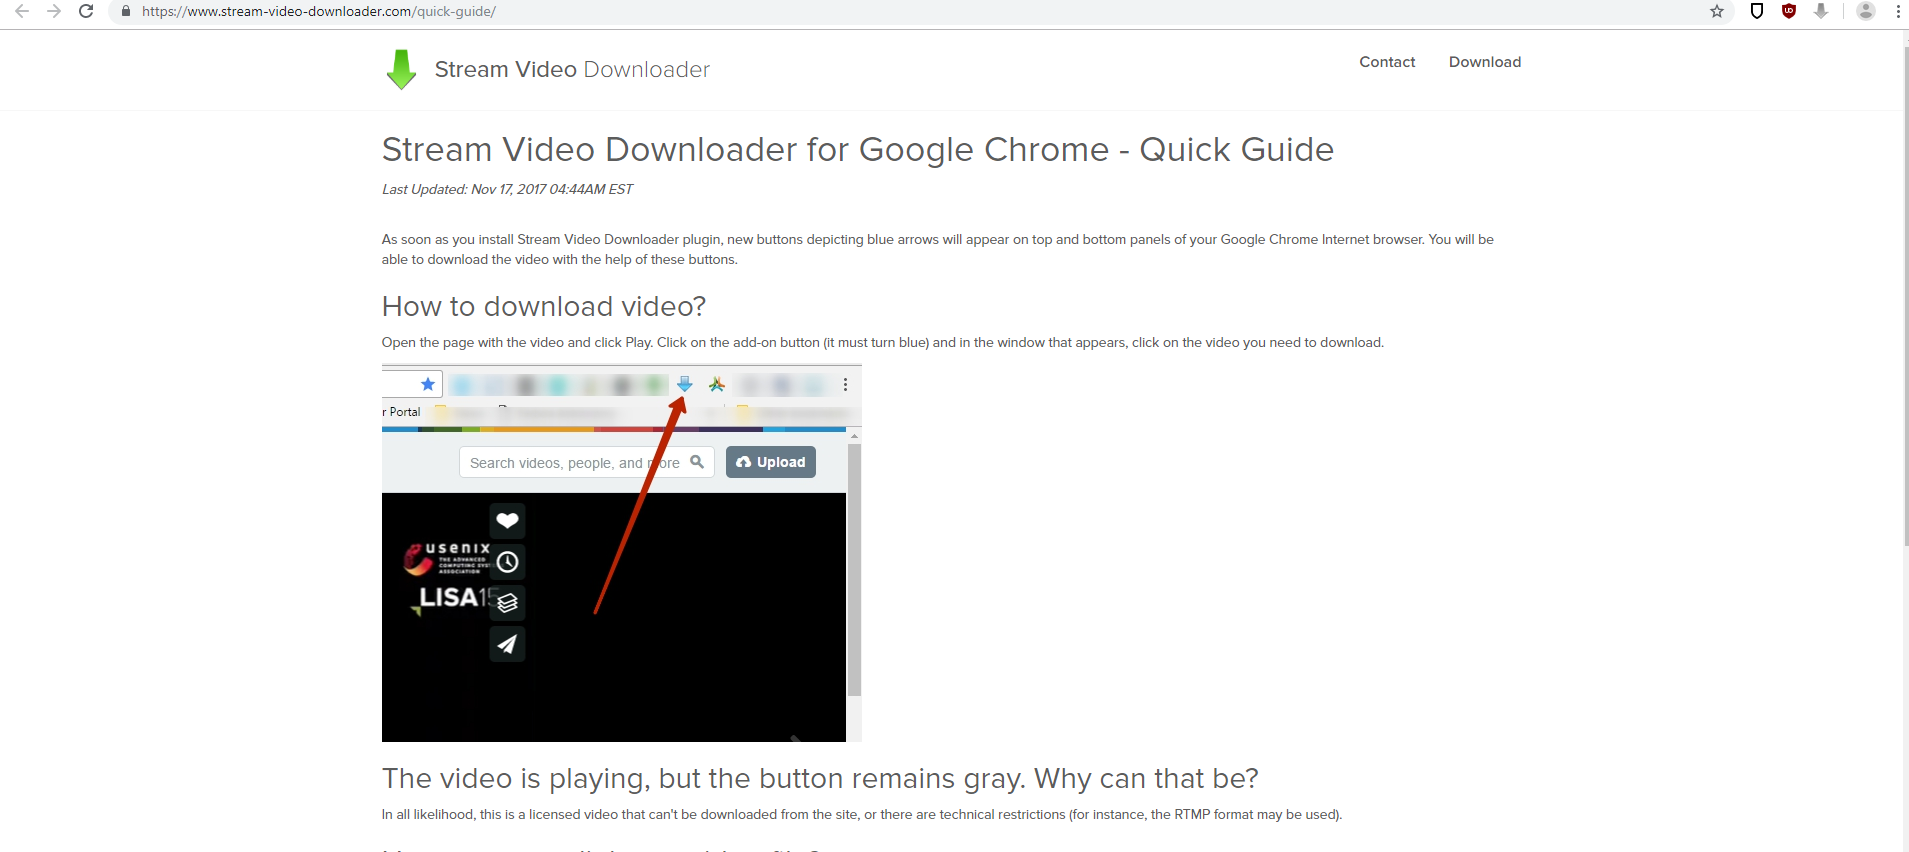Click the How to download video heading
This screenshot has width=1909, height=852.
pyautogui.click(x=544, y=306)
